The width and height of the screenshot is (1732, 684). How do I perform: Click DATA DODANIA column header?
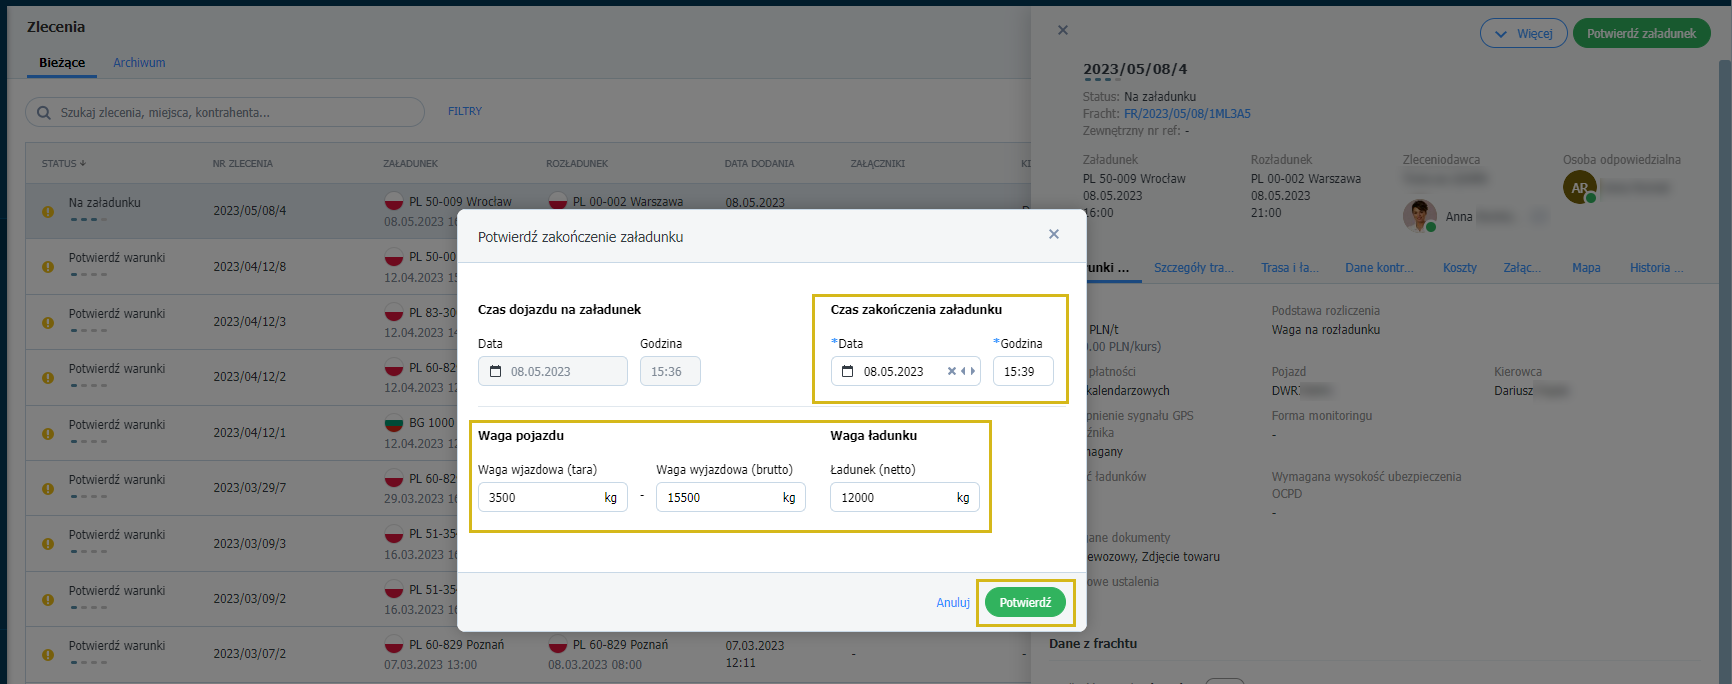tap(760, 163)
